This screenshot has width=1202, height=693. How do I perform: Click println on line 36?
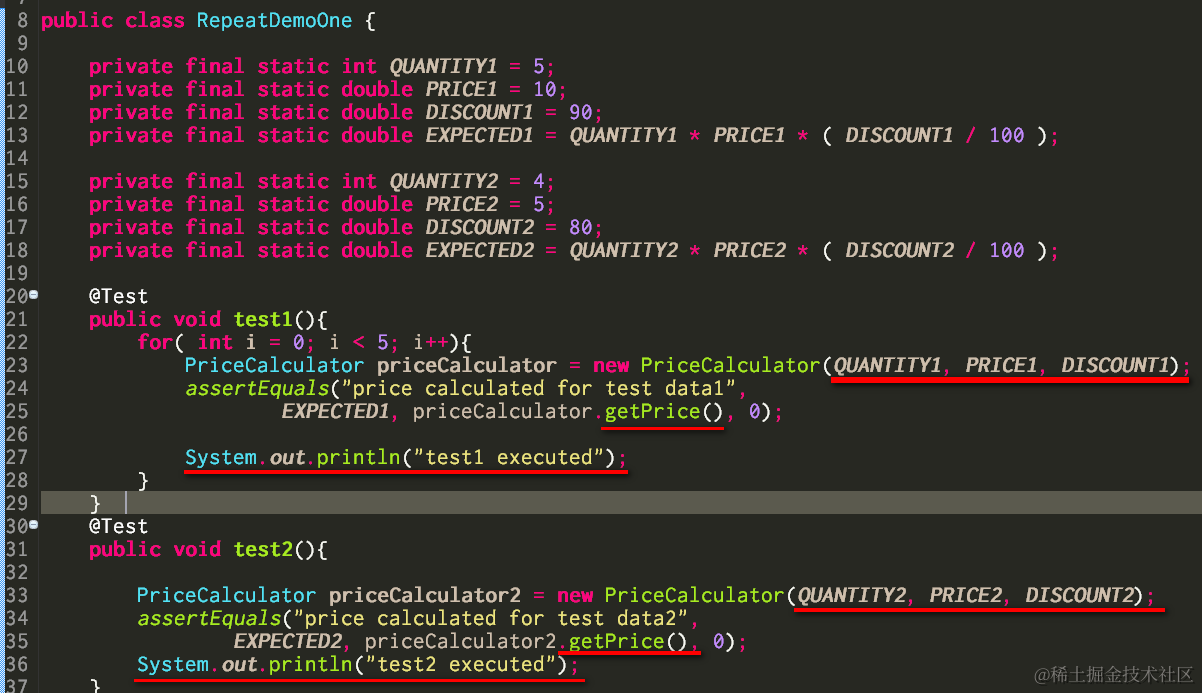click(x=311, y=664)
